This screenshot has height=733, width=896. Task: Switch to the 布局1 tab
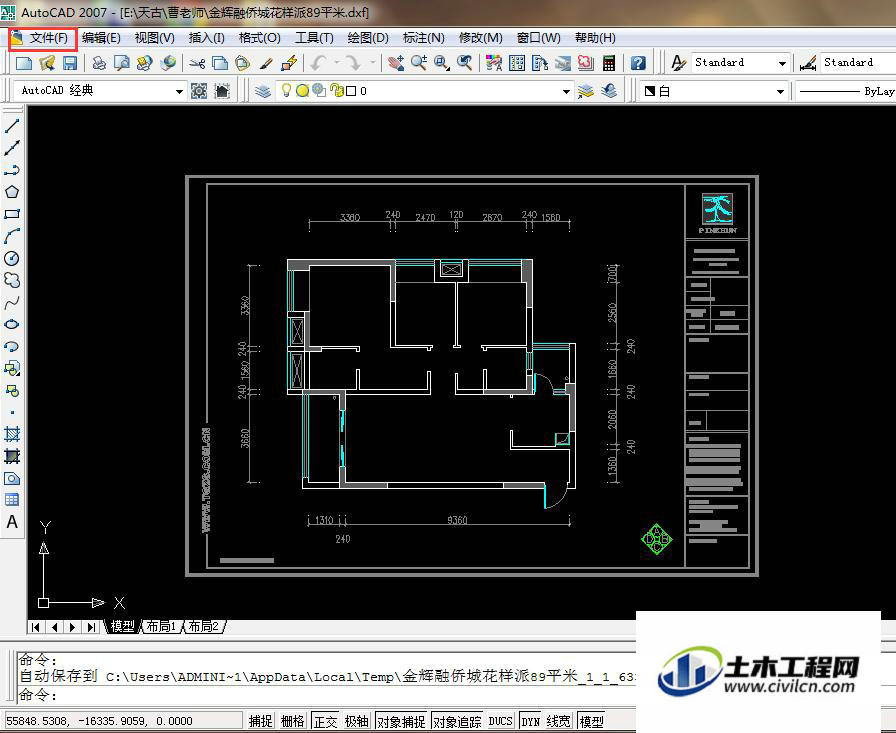[x=161, y=627]
